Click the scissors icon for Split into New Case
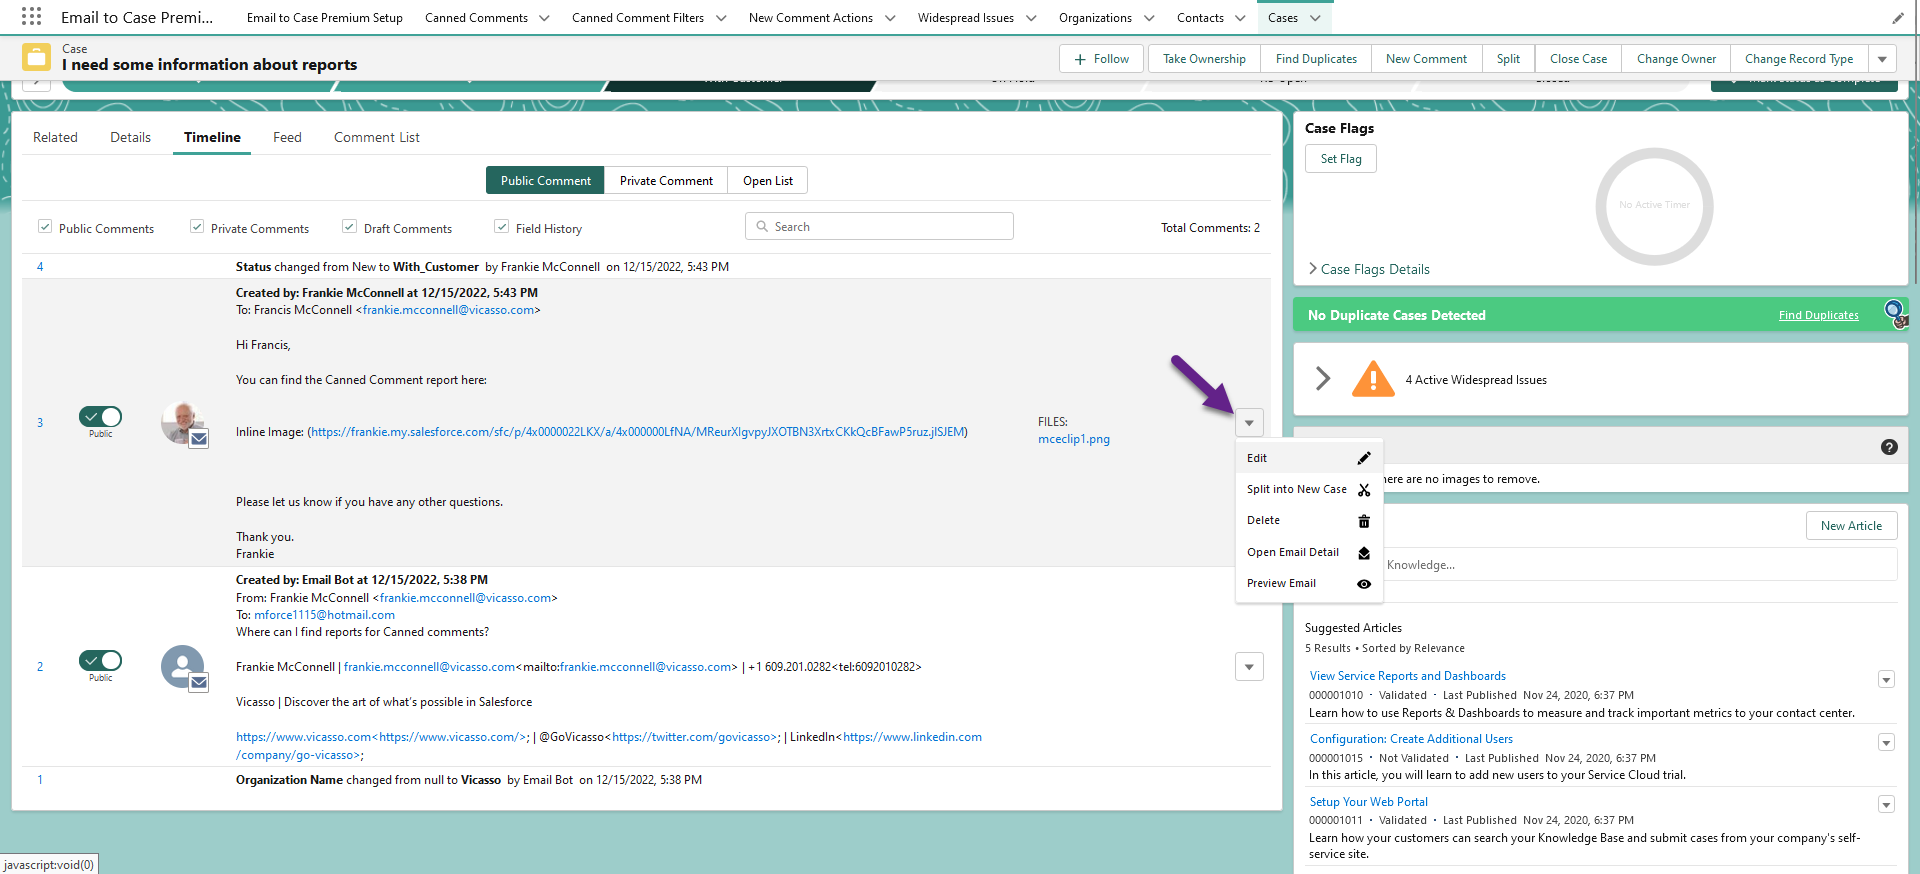This screenshot has width=1920, height=874. (1364, 490)
